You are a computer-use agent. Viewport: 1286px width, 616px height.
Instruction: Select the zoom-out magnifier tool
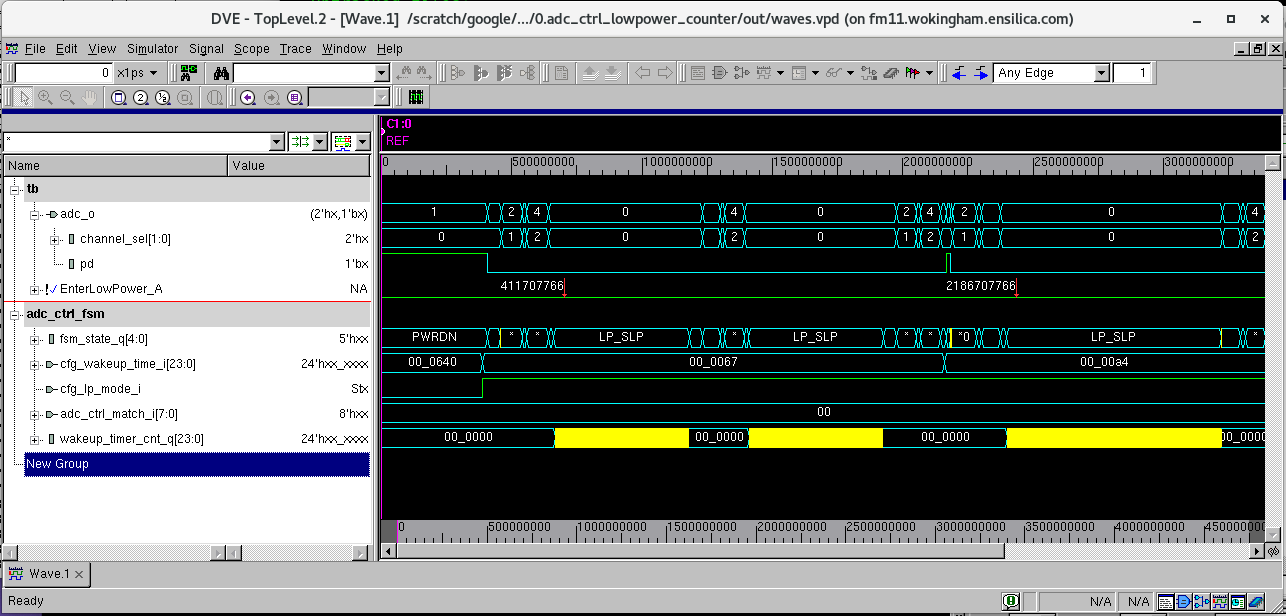point(66,97)
